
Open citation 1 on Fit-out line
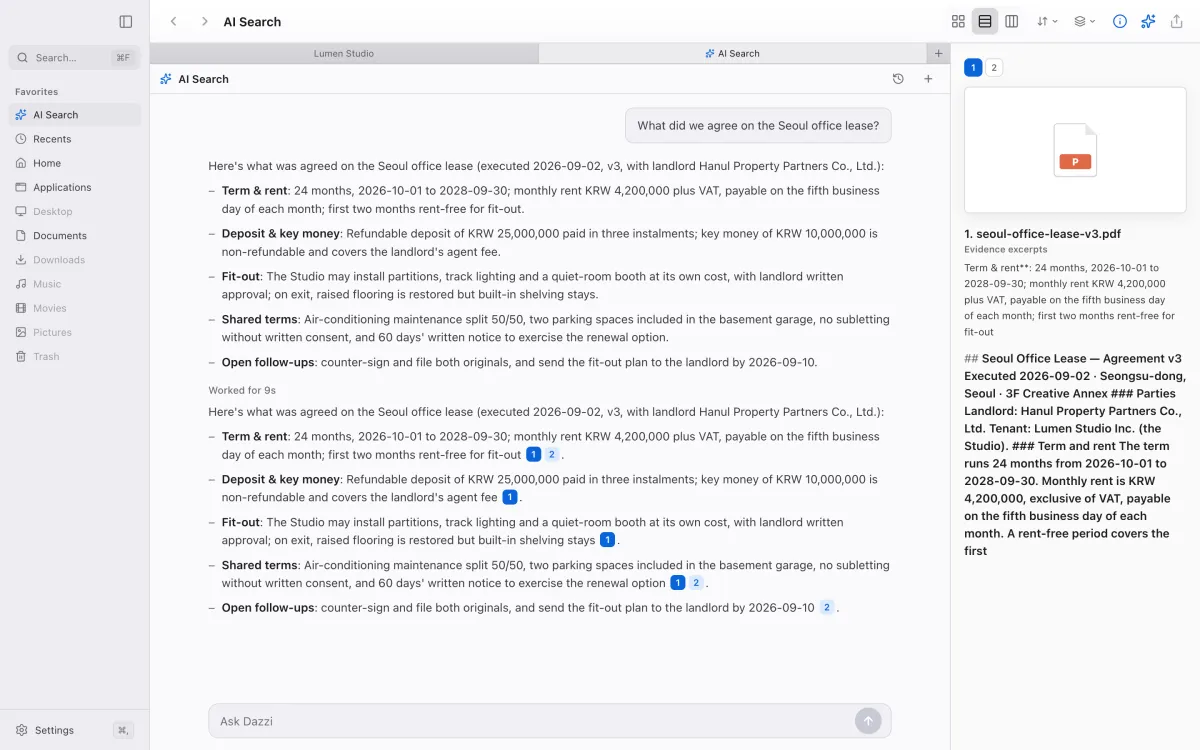(x=608, y=540)
